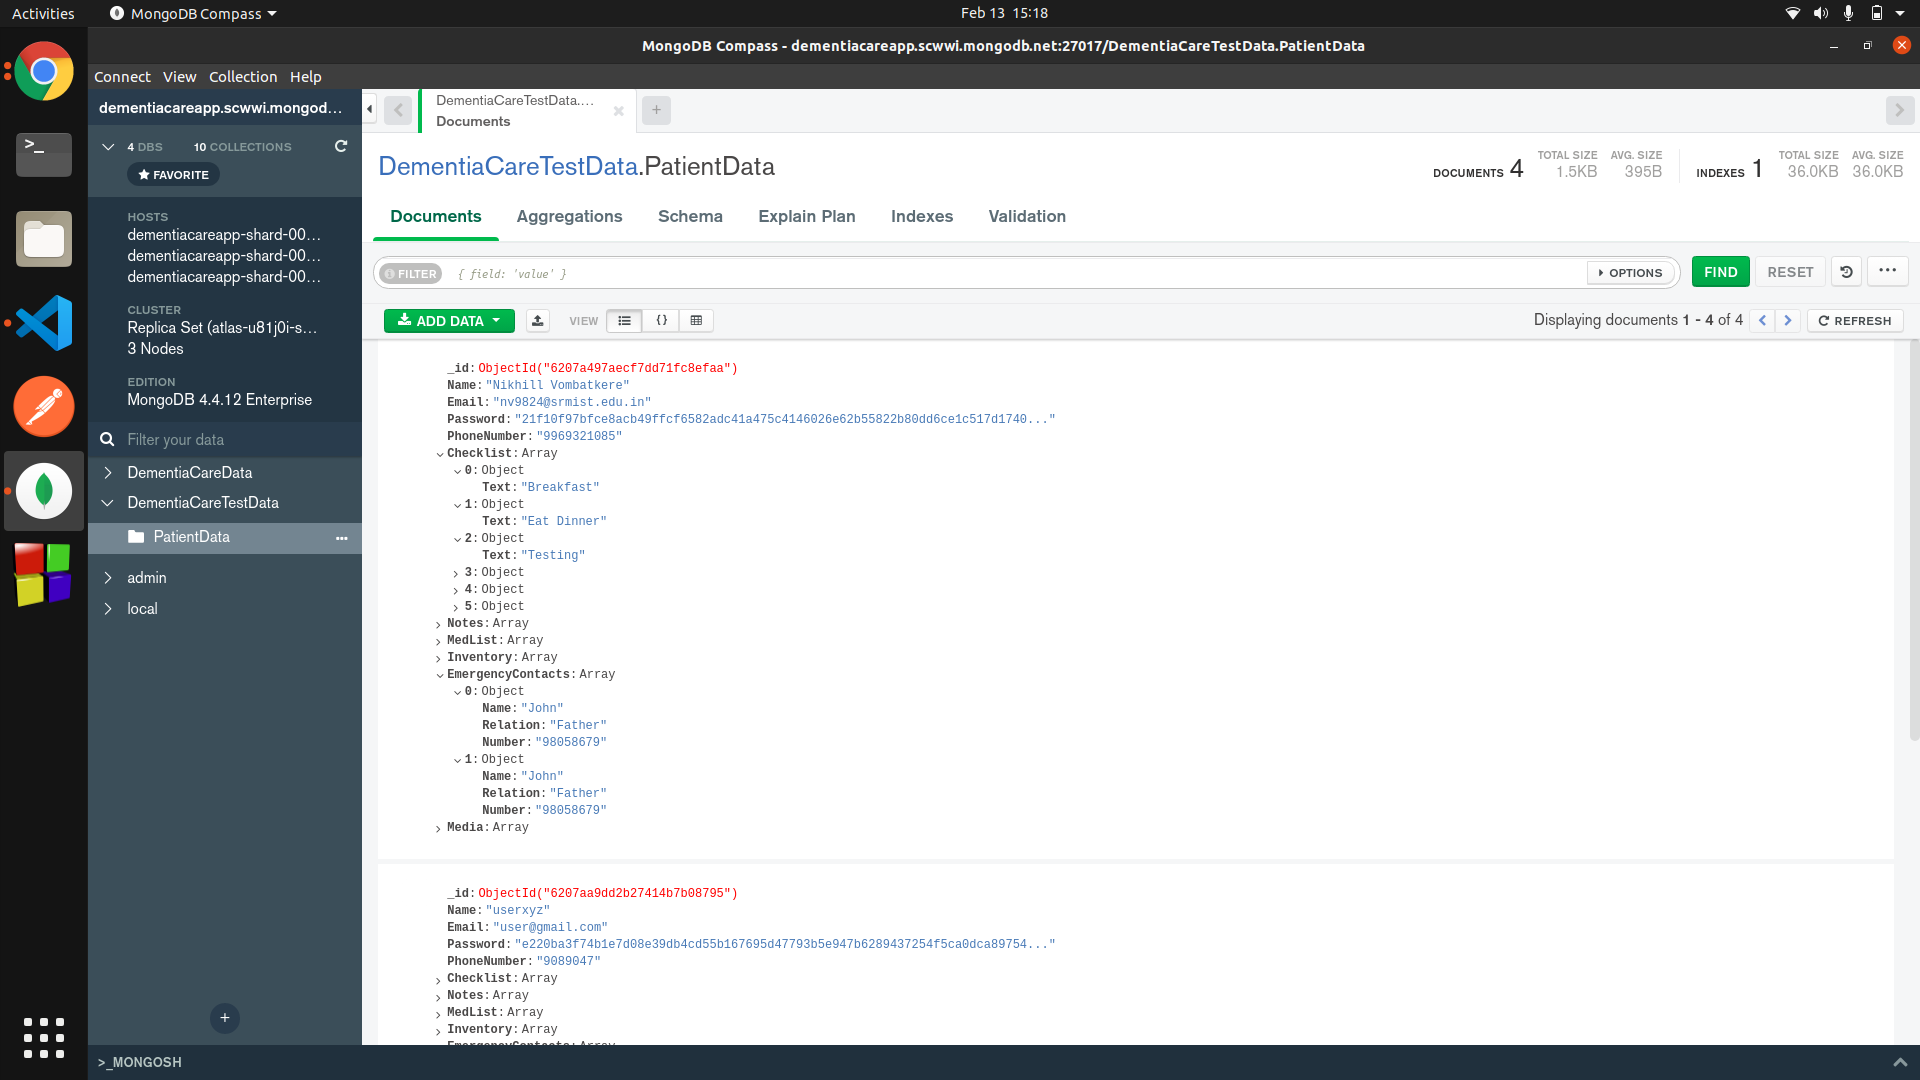
Task: Collapse the sidebar with arrow icon
Action: [369, 109]
